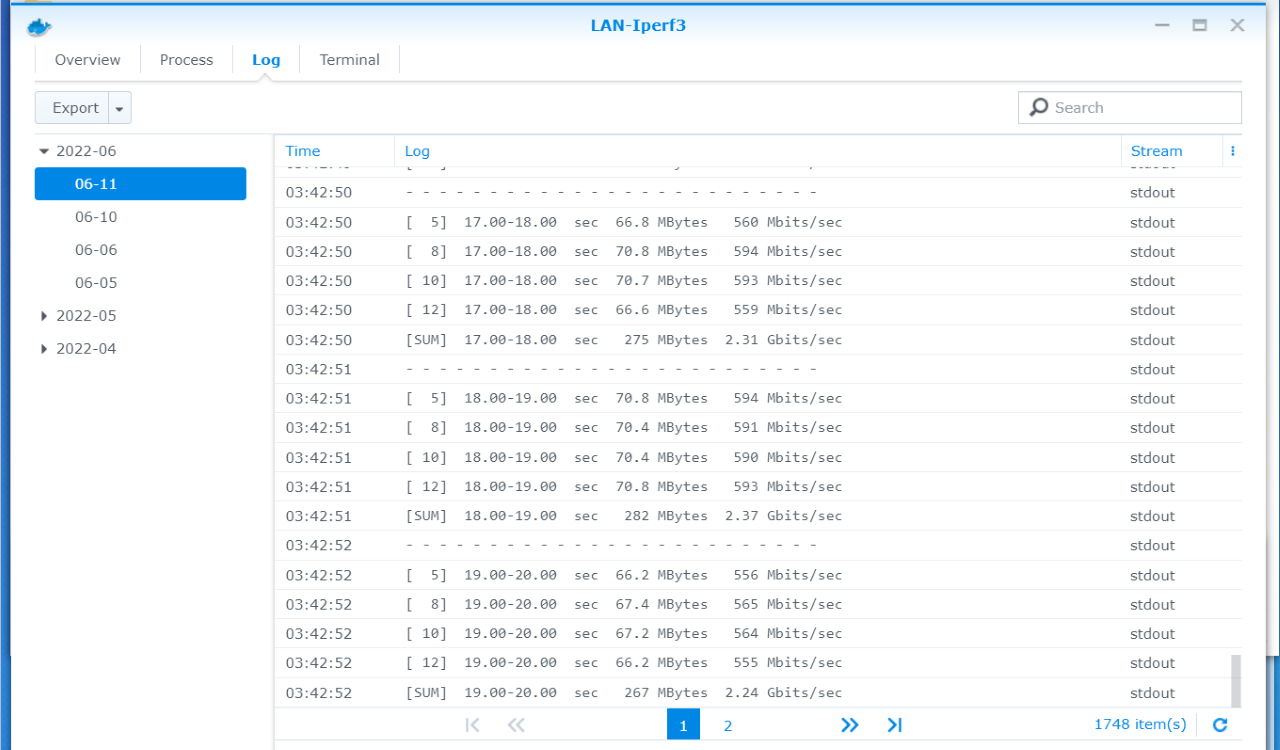
Task: Switch to the Overview tab
Action: click(x=88, y=60)
